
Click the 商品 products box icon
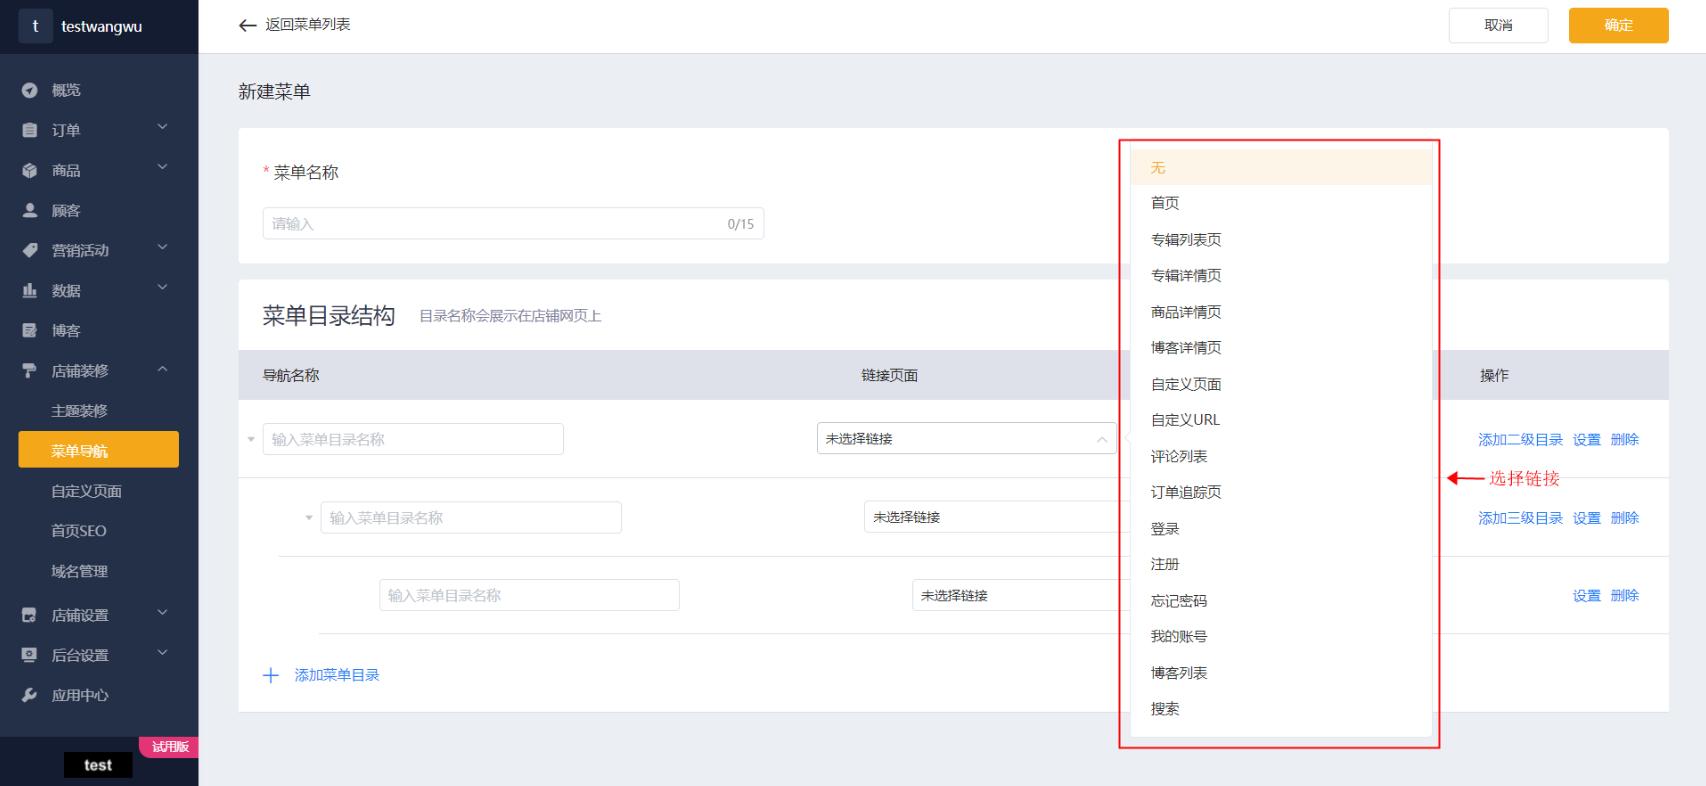(30, 171)
